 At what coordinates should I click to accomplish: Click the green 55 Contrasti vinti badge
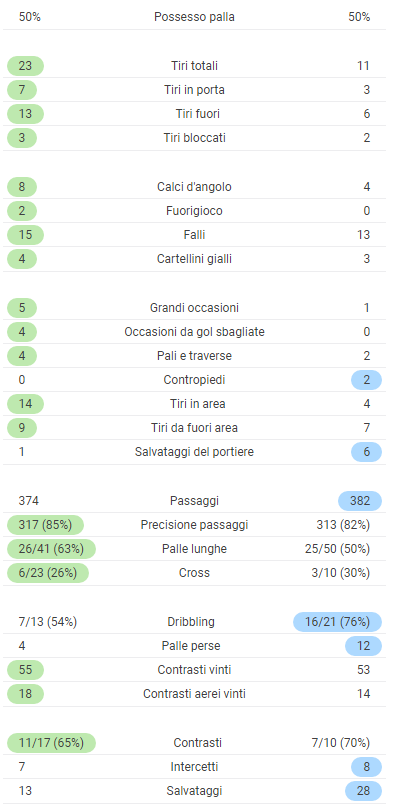coord(25,670)
